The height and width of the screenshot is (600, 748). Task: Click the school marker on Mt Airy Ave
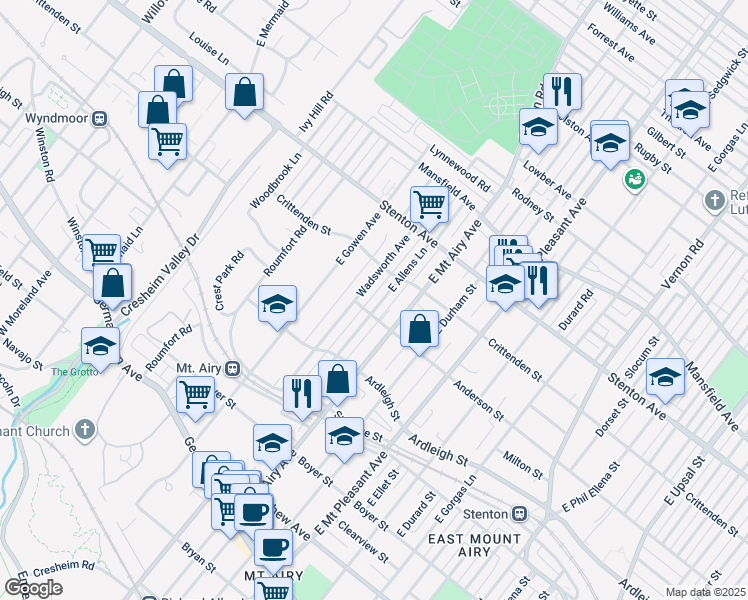tap(272, 446)
